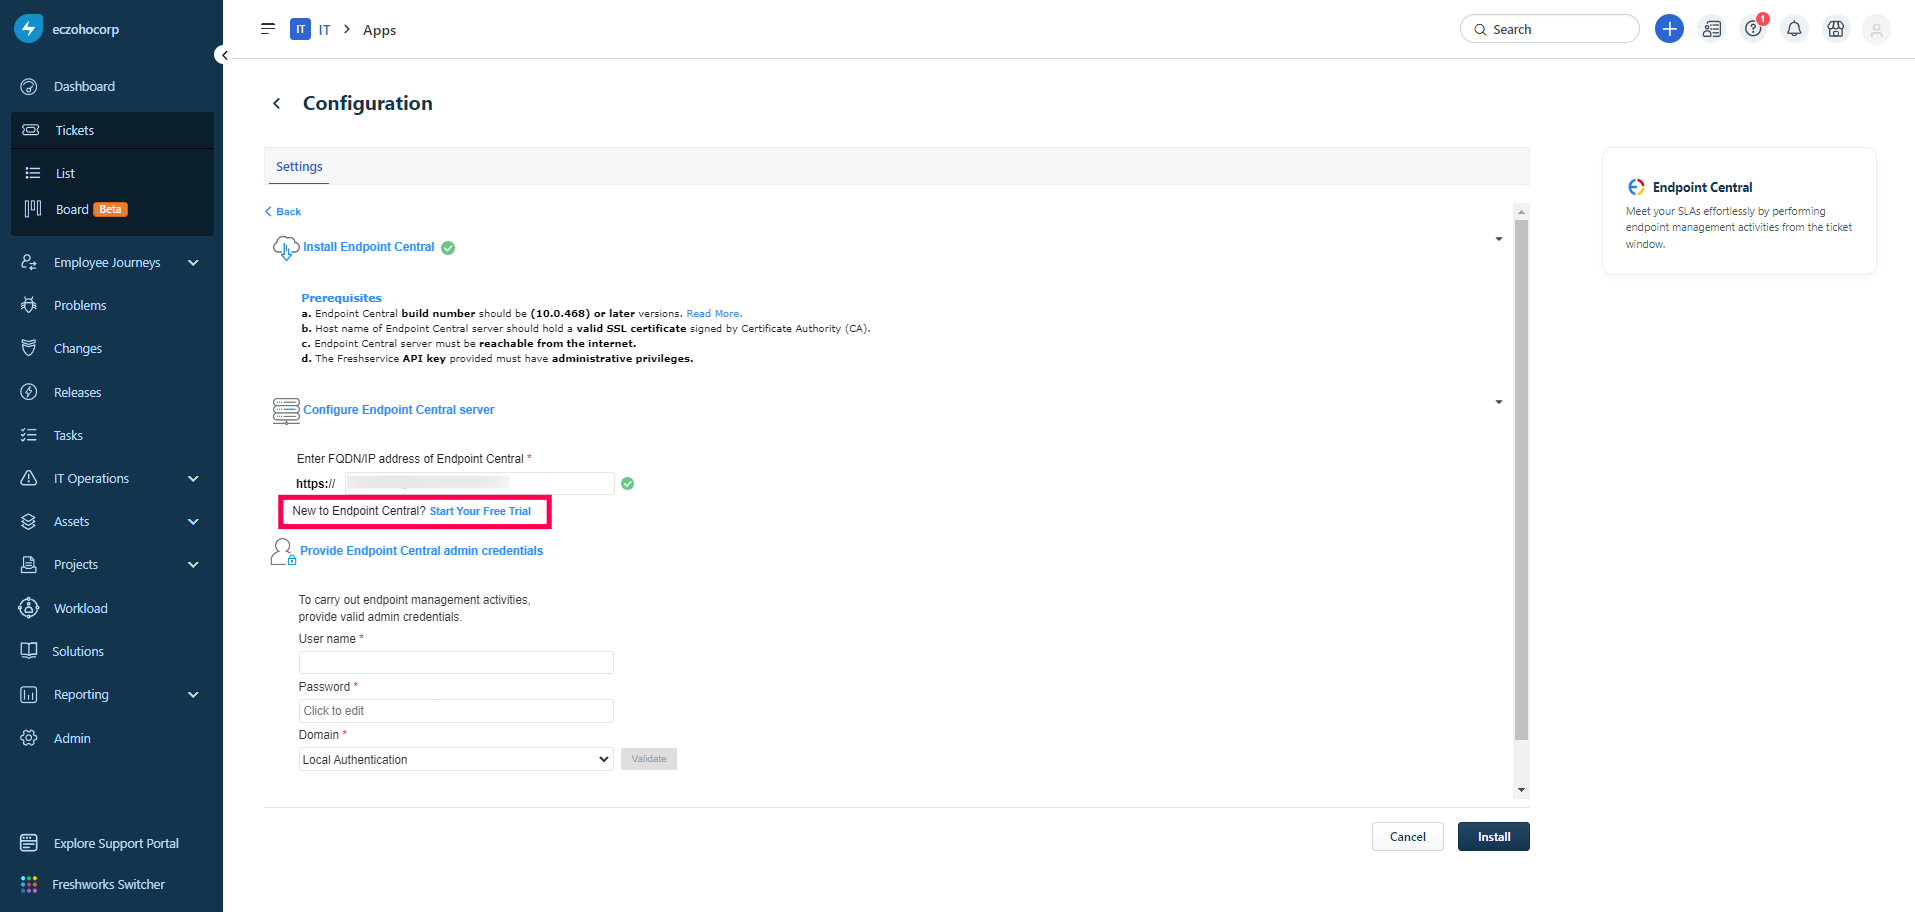Click the scrollbar up arrow
The image size is (1915, 912).
click(1521, 211)
